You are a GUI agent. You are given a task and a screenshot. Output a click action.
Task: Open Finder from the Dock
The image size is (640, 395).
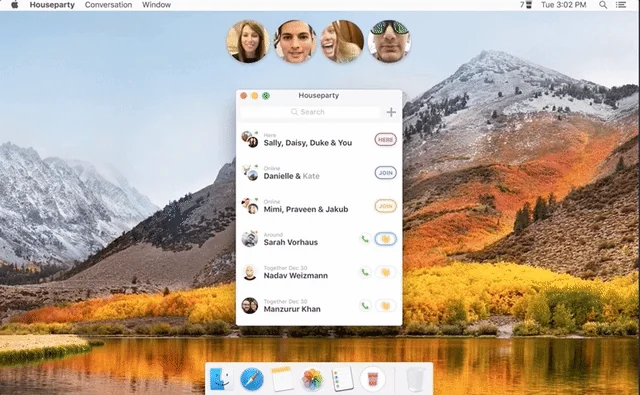point(221,379)
